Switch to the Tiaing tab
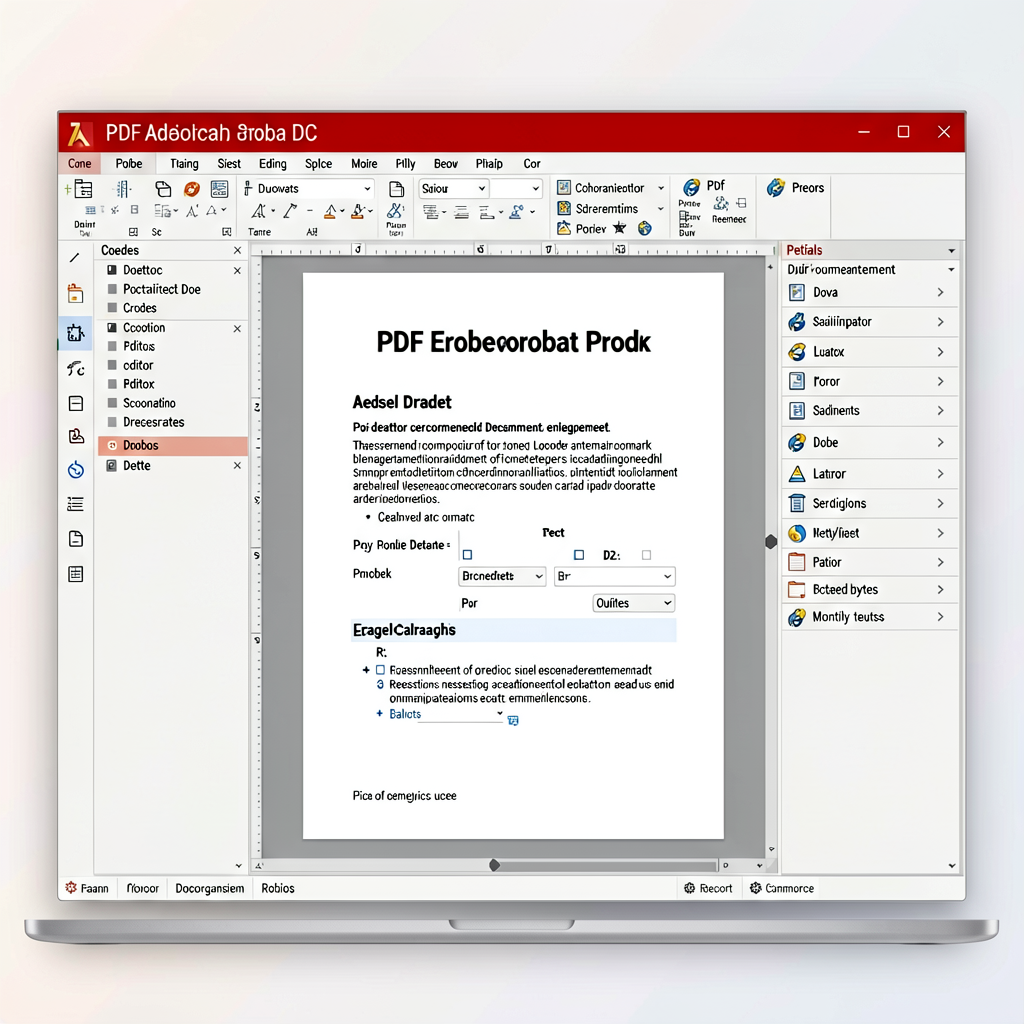1024x1024 pixels. tap(184, 164)
